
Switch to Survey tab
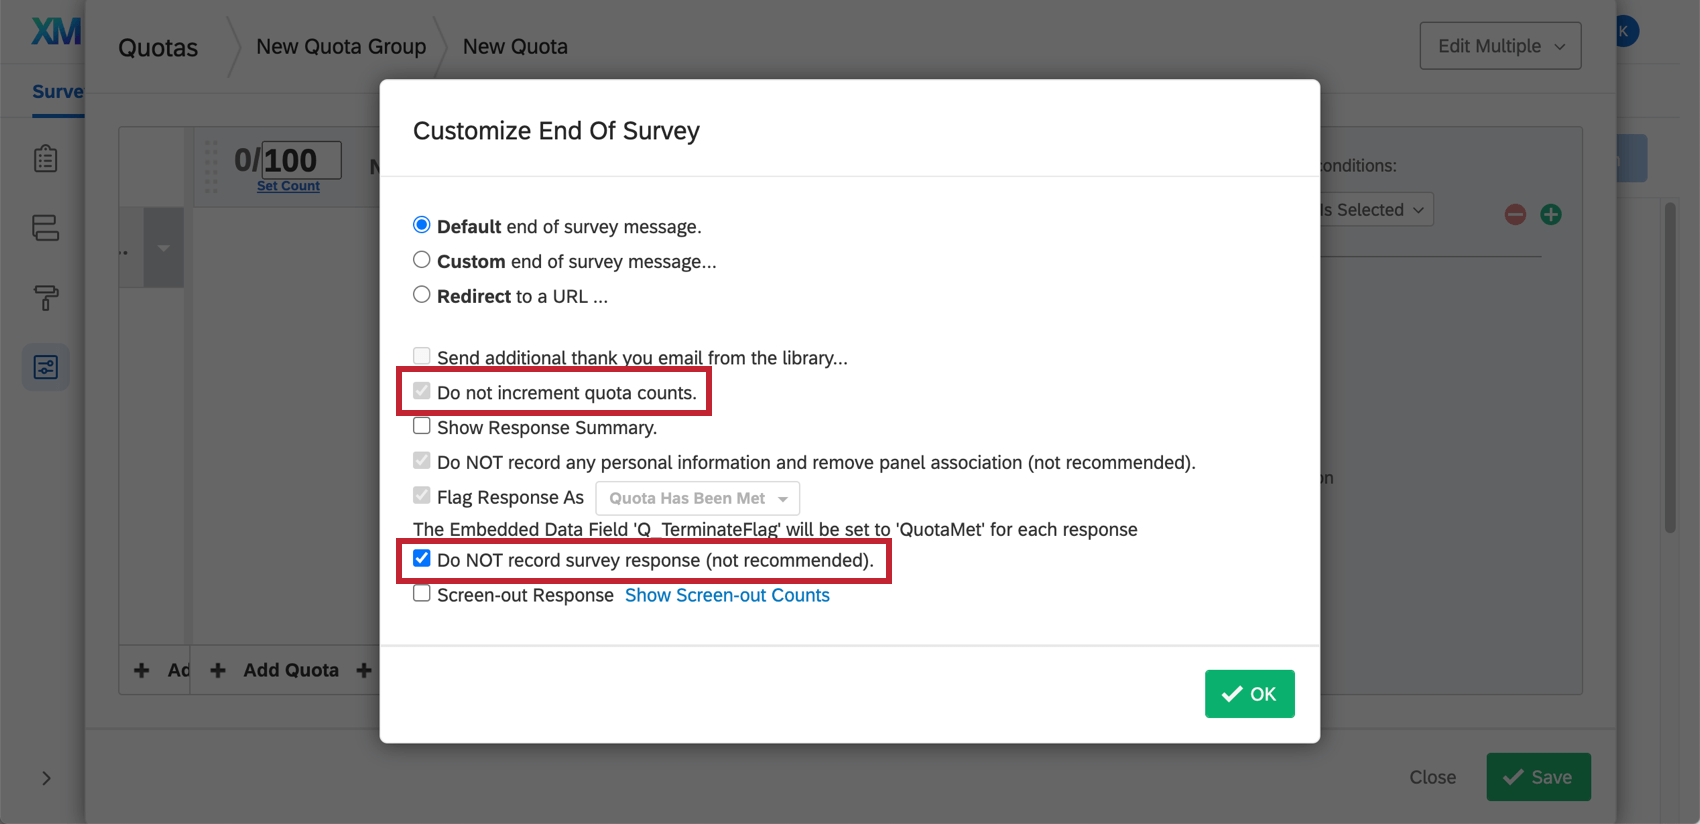tap(58, 92)
